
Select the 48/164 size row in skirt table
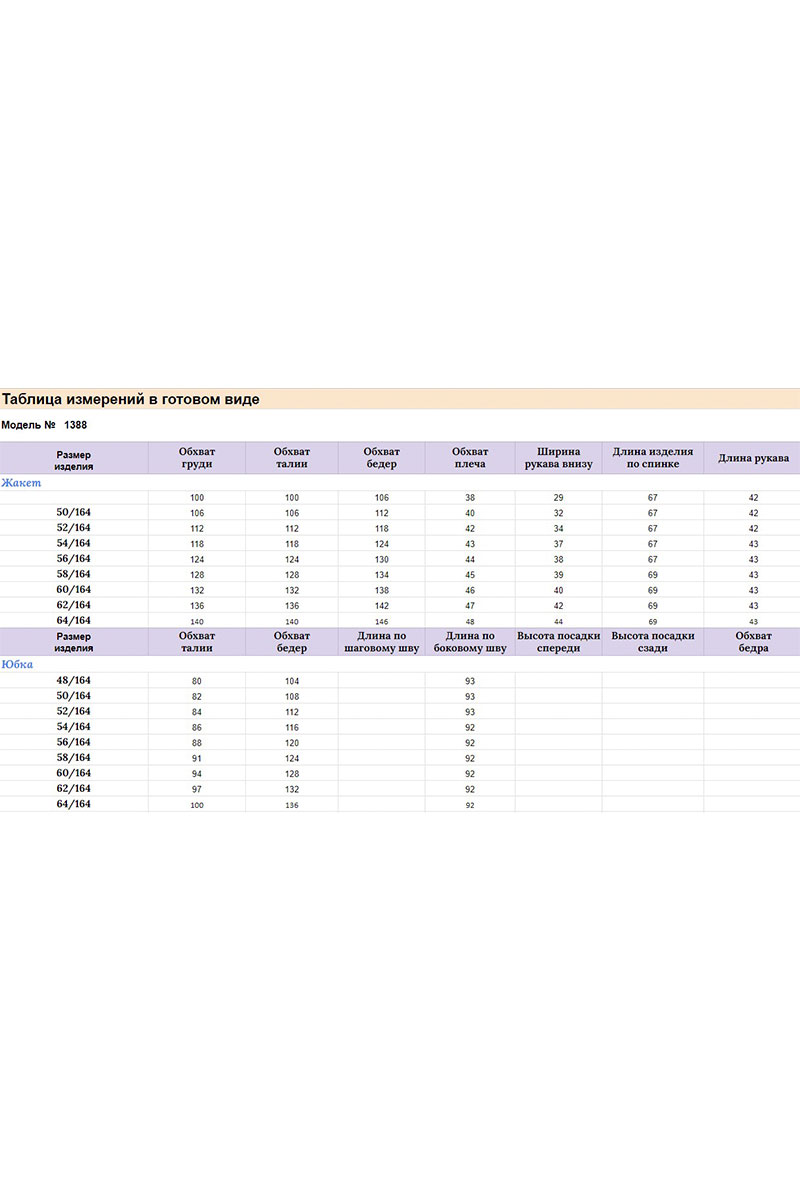tap(73, 680)
